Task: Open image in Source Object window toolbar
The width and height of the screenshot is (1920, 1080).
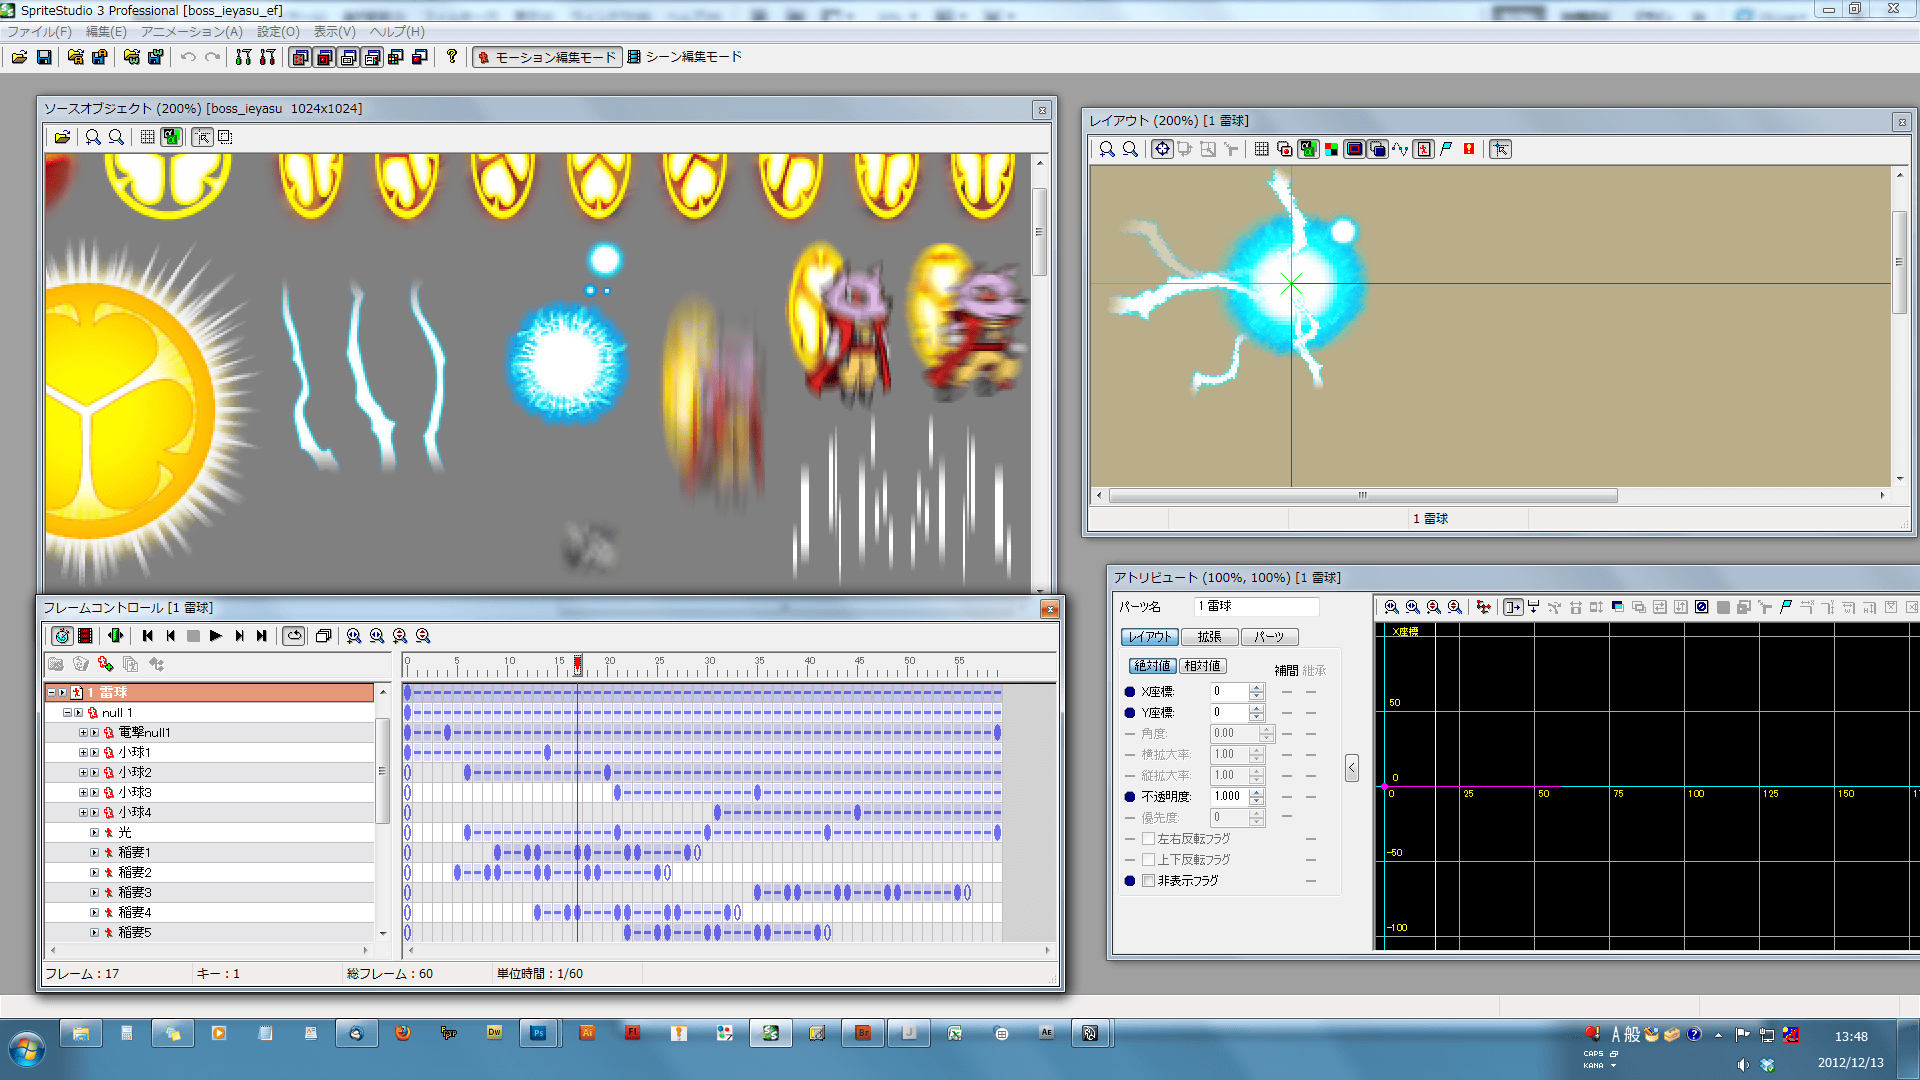Action: point(62,137)
